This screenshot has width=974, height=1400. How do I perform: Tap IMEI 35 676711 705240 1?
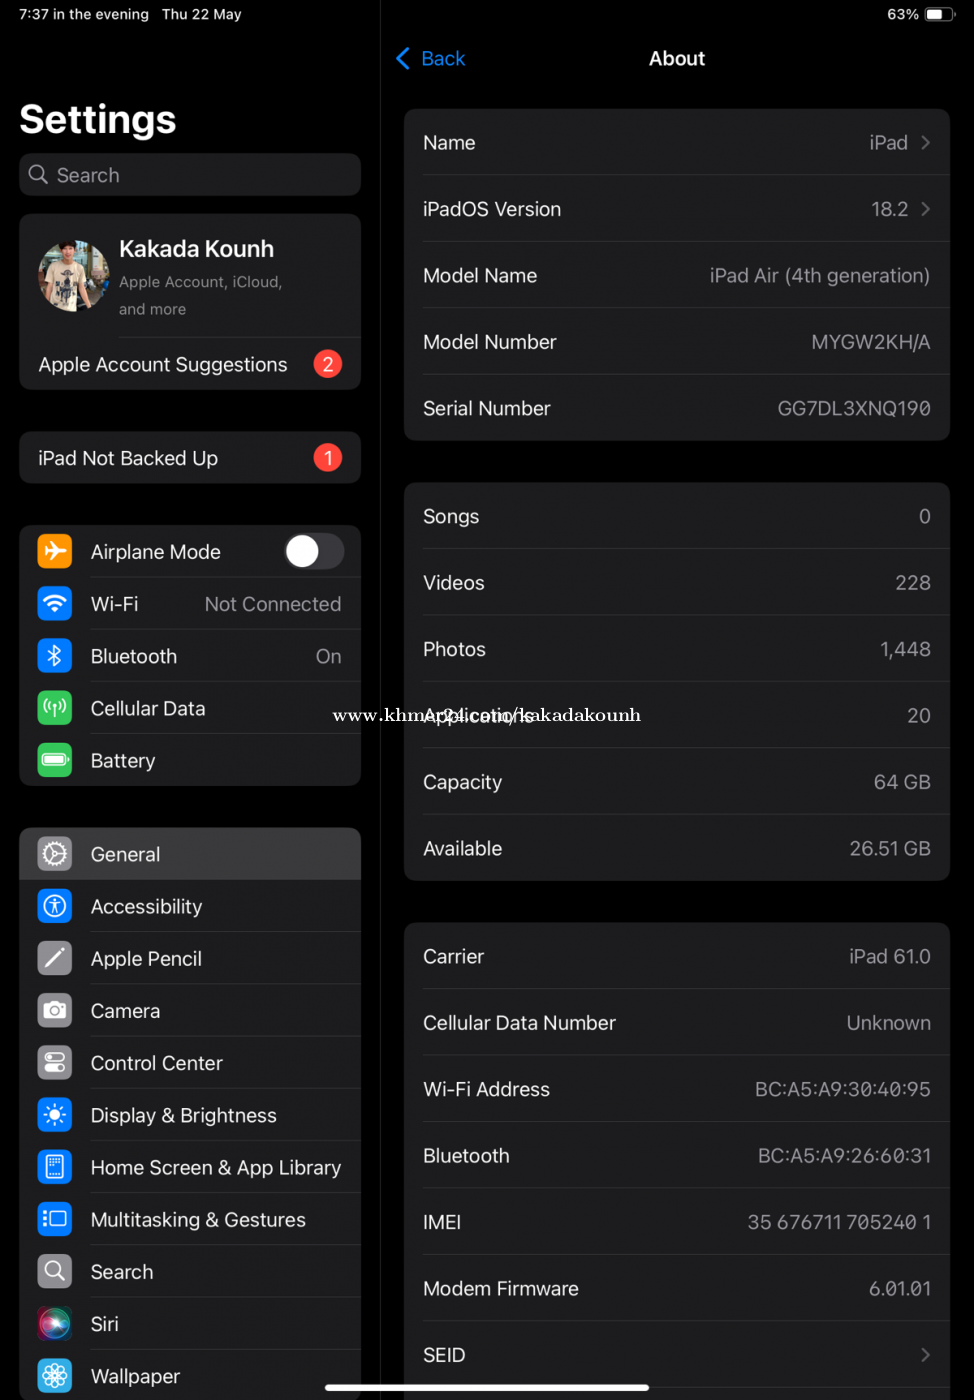point(677,1222)
